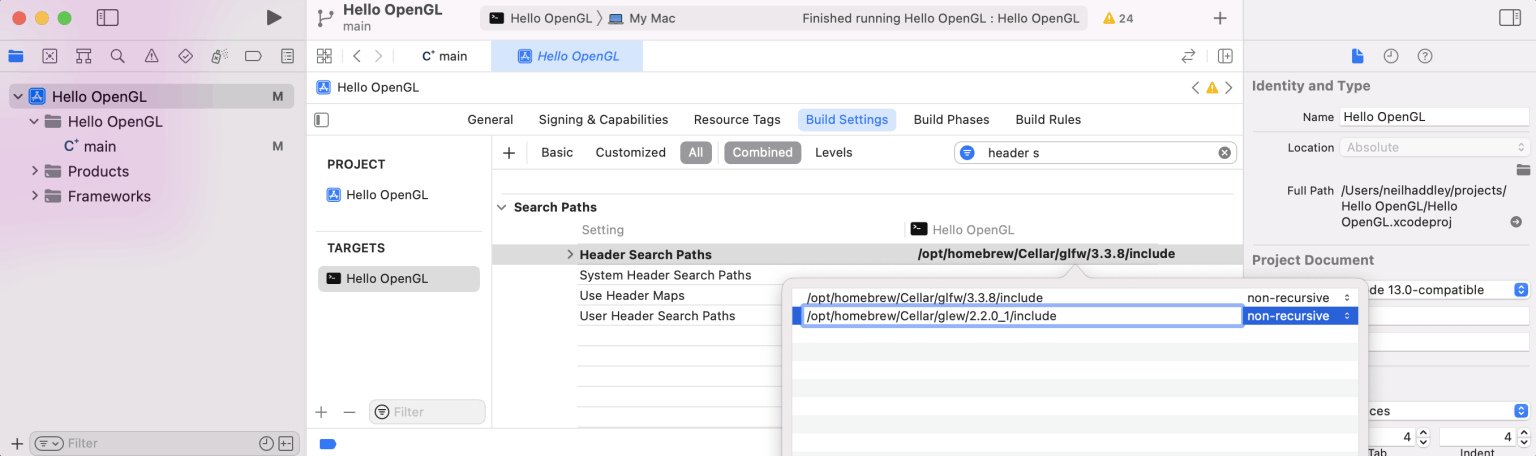This screenshot has height=456, width=1536.
Task: Clear the build settings search field
Action: click(1224, 153)
